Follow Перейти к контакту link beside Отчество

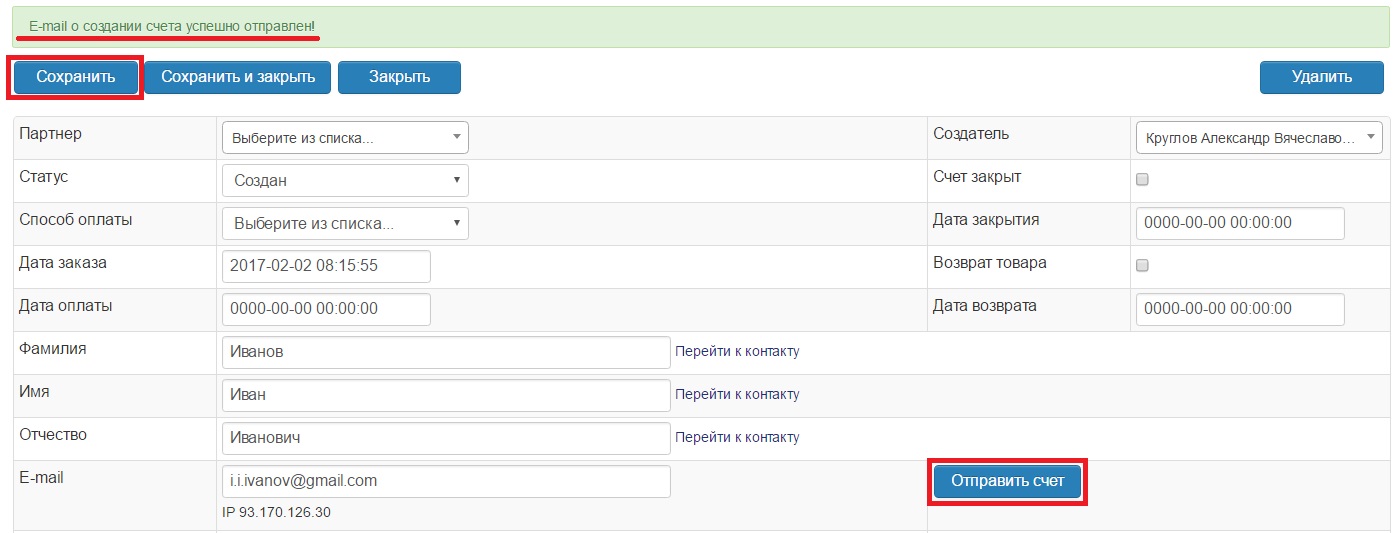click(738, 438)
